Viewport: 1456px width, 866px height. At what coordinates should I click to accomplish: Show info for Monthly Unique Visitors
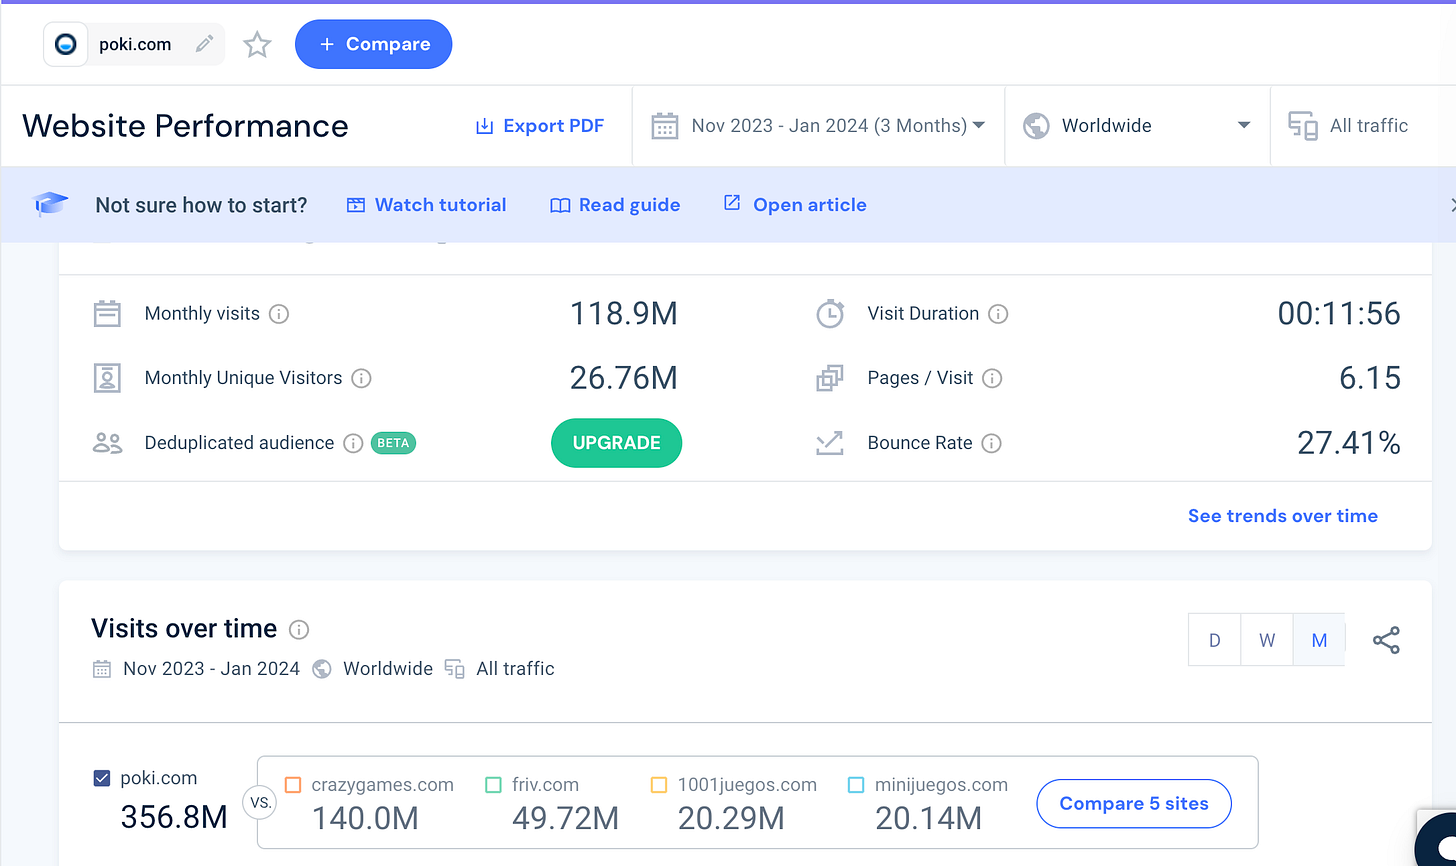click(x=362, y=378)
